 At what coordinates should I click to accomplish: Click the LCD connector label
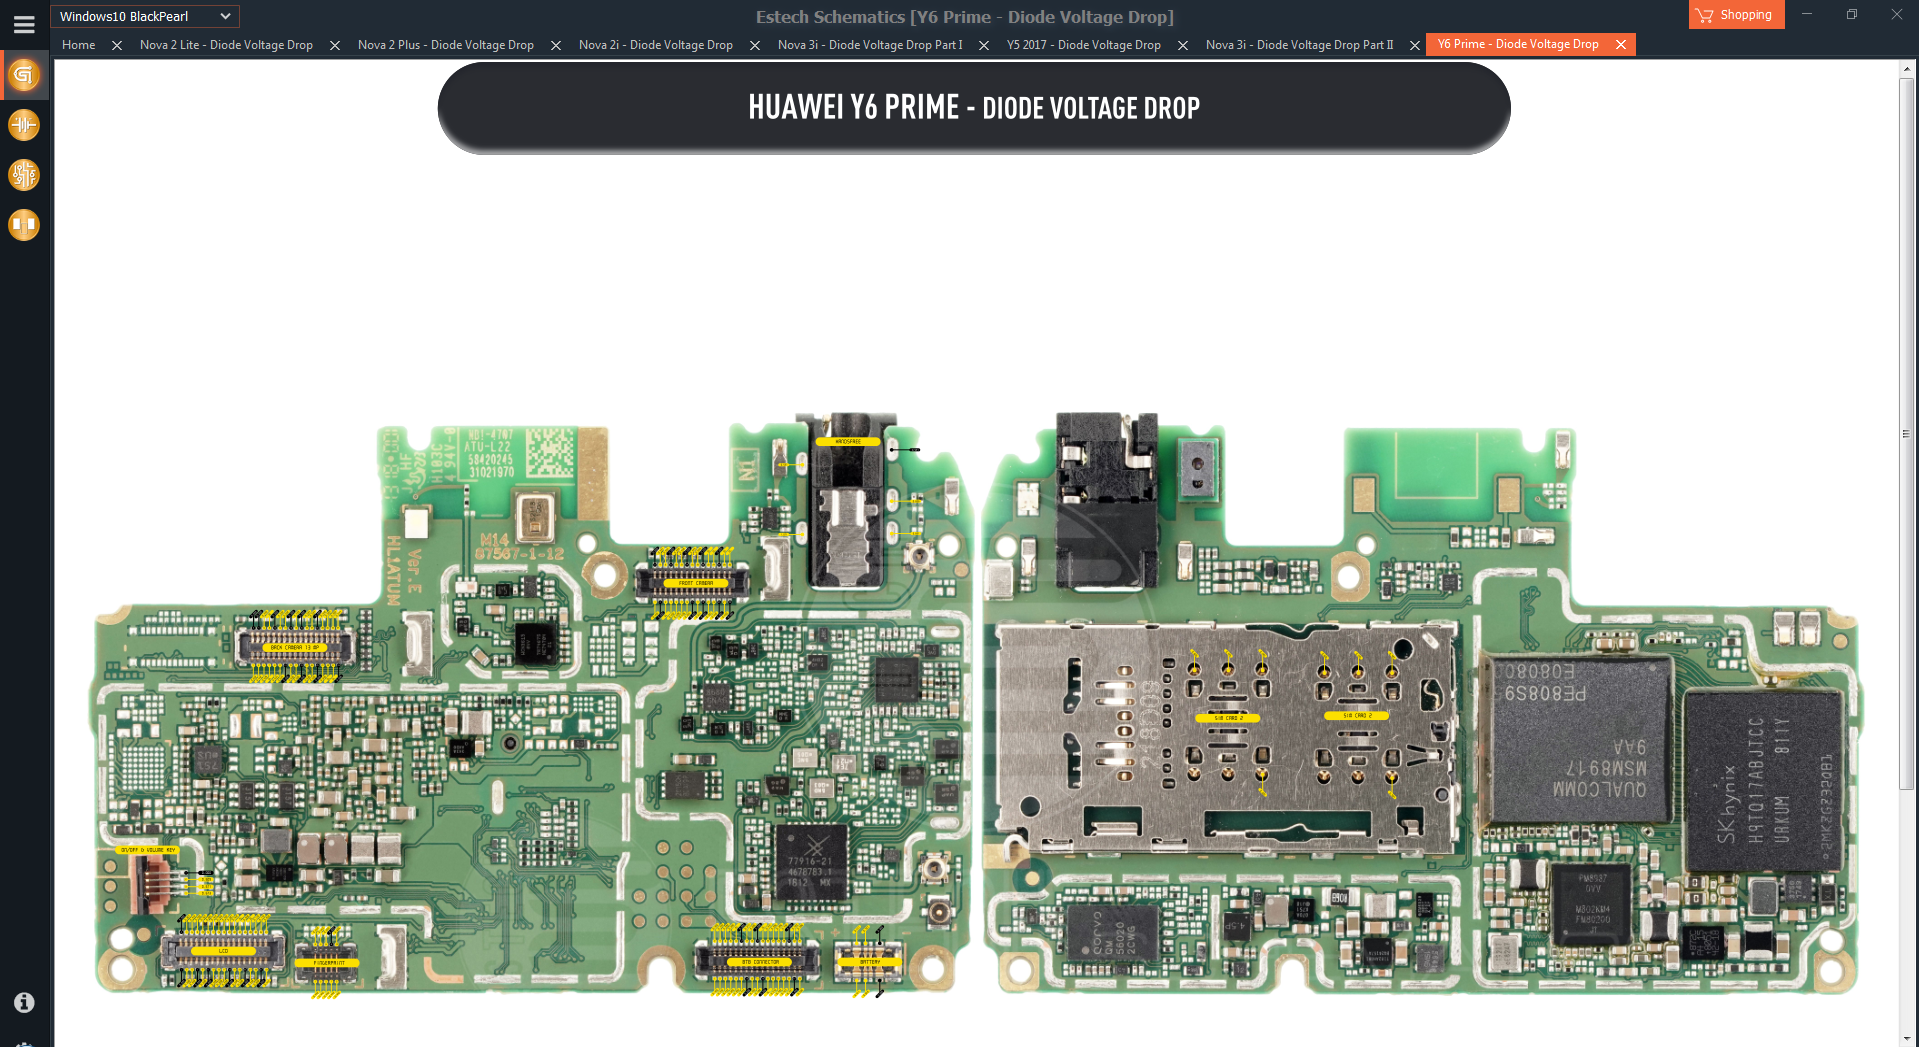coord(224,951)
